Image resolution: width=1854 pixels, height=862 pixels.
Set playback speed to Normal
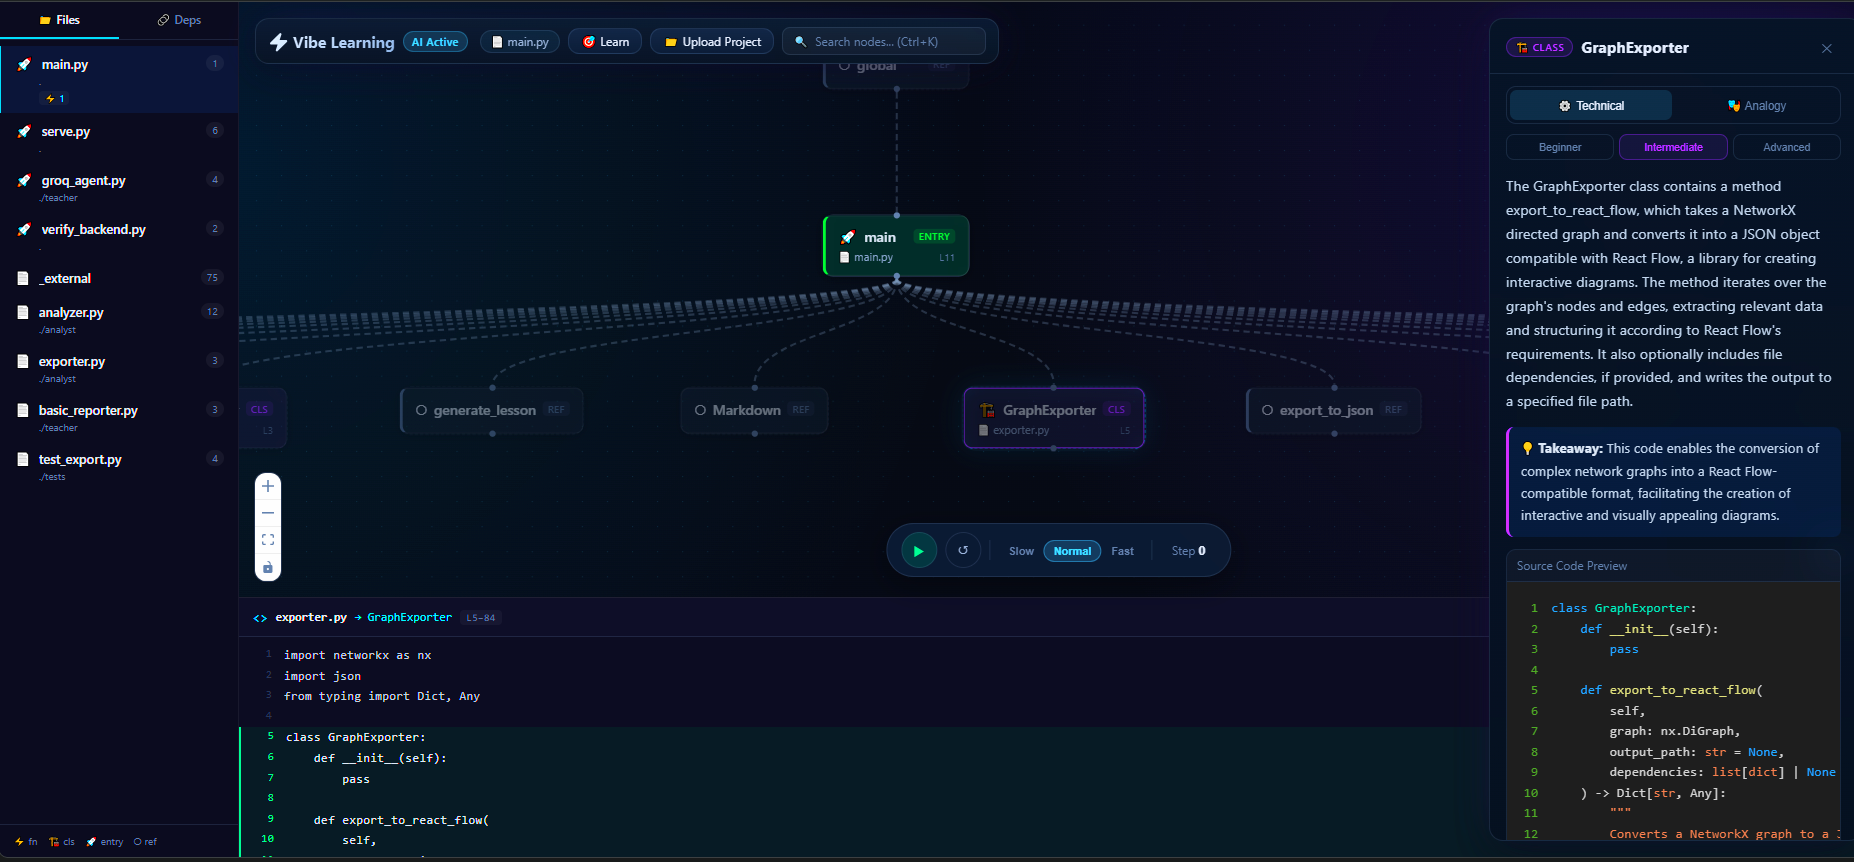[1072, 551]
